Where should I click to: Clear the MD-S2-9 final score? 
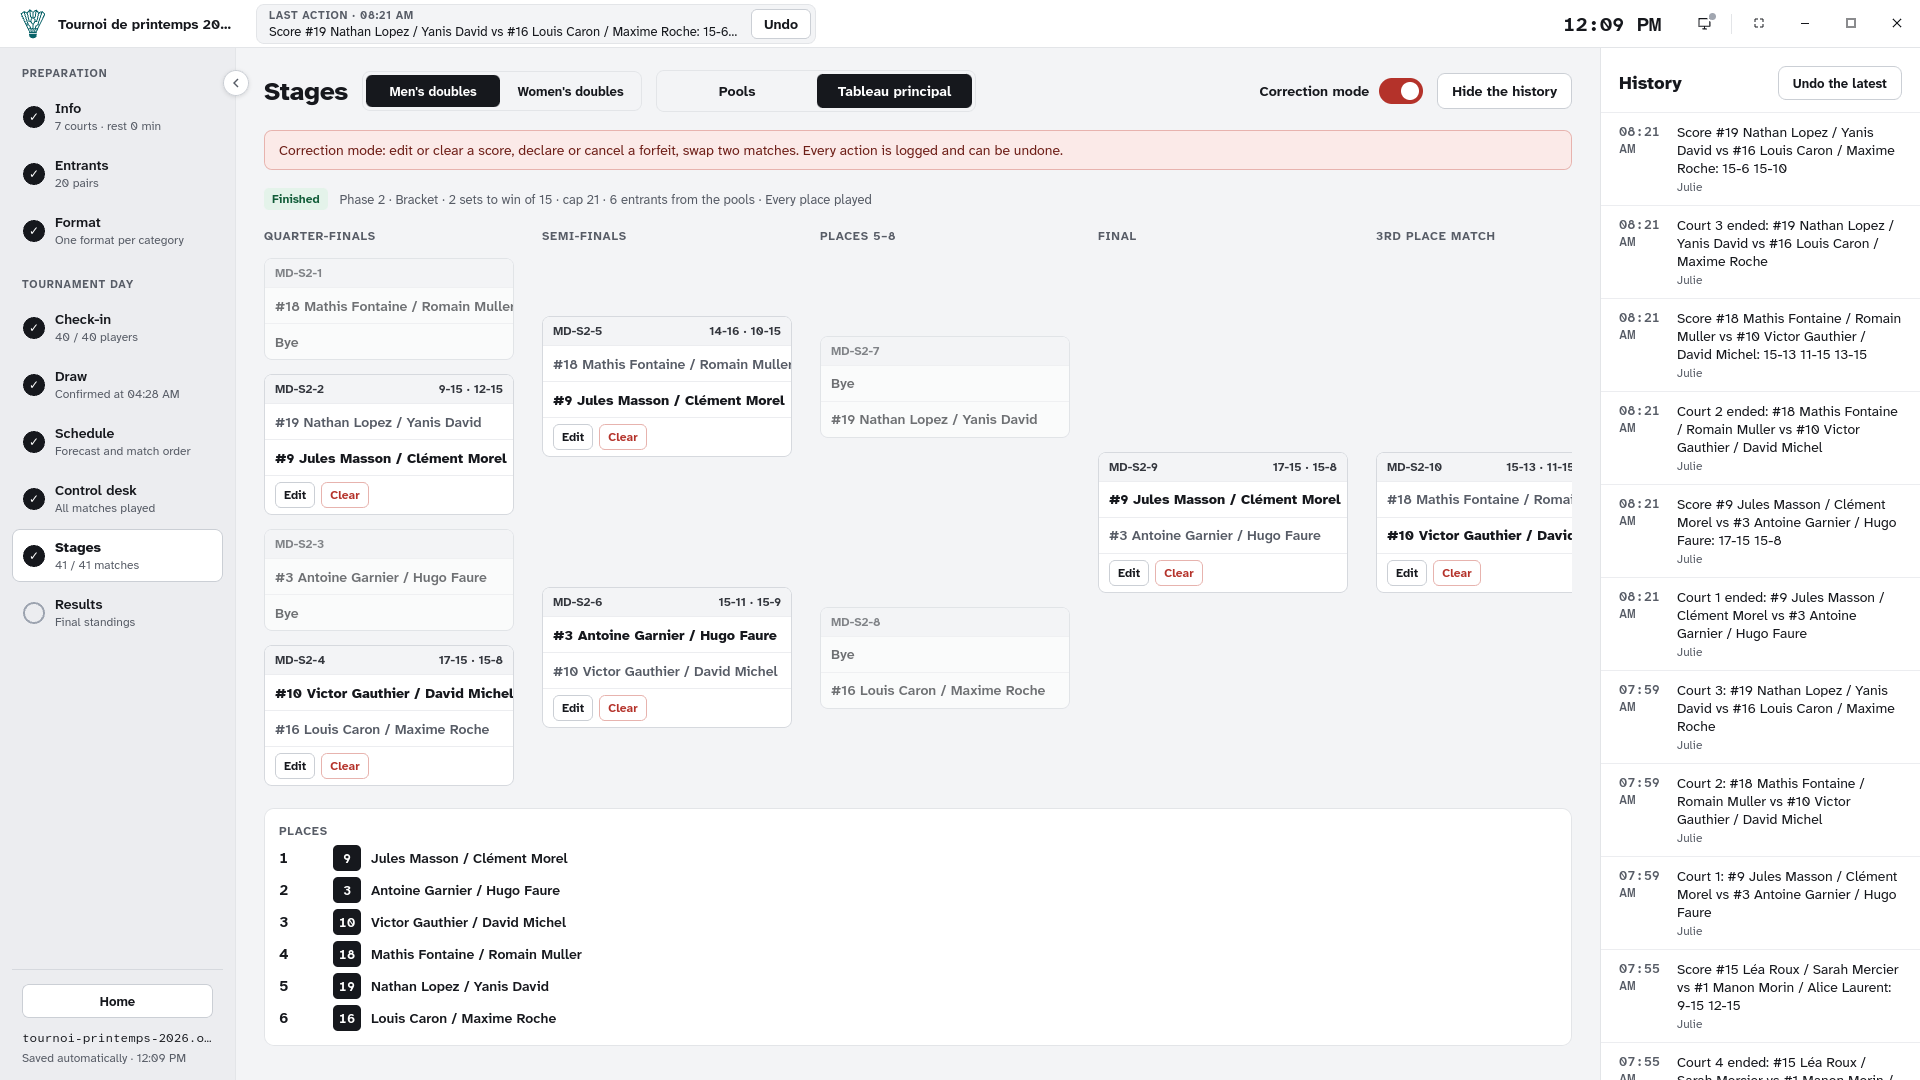[1179, 573]
